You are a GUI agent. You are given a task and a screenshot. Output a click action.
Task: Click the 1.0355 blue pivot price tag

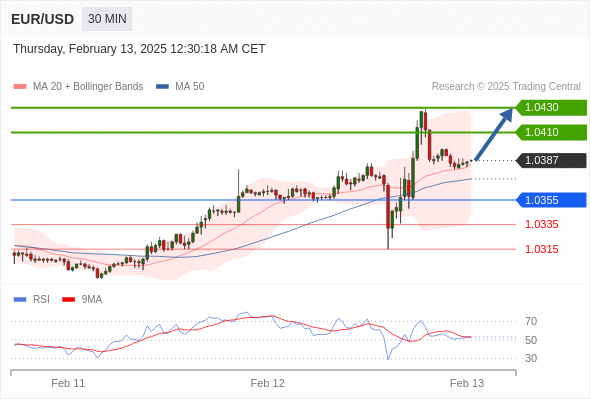551,200
